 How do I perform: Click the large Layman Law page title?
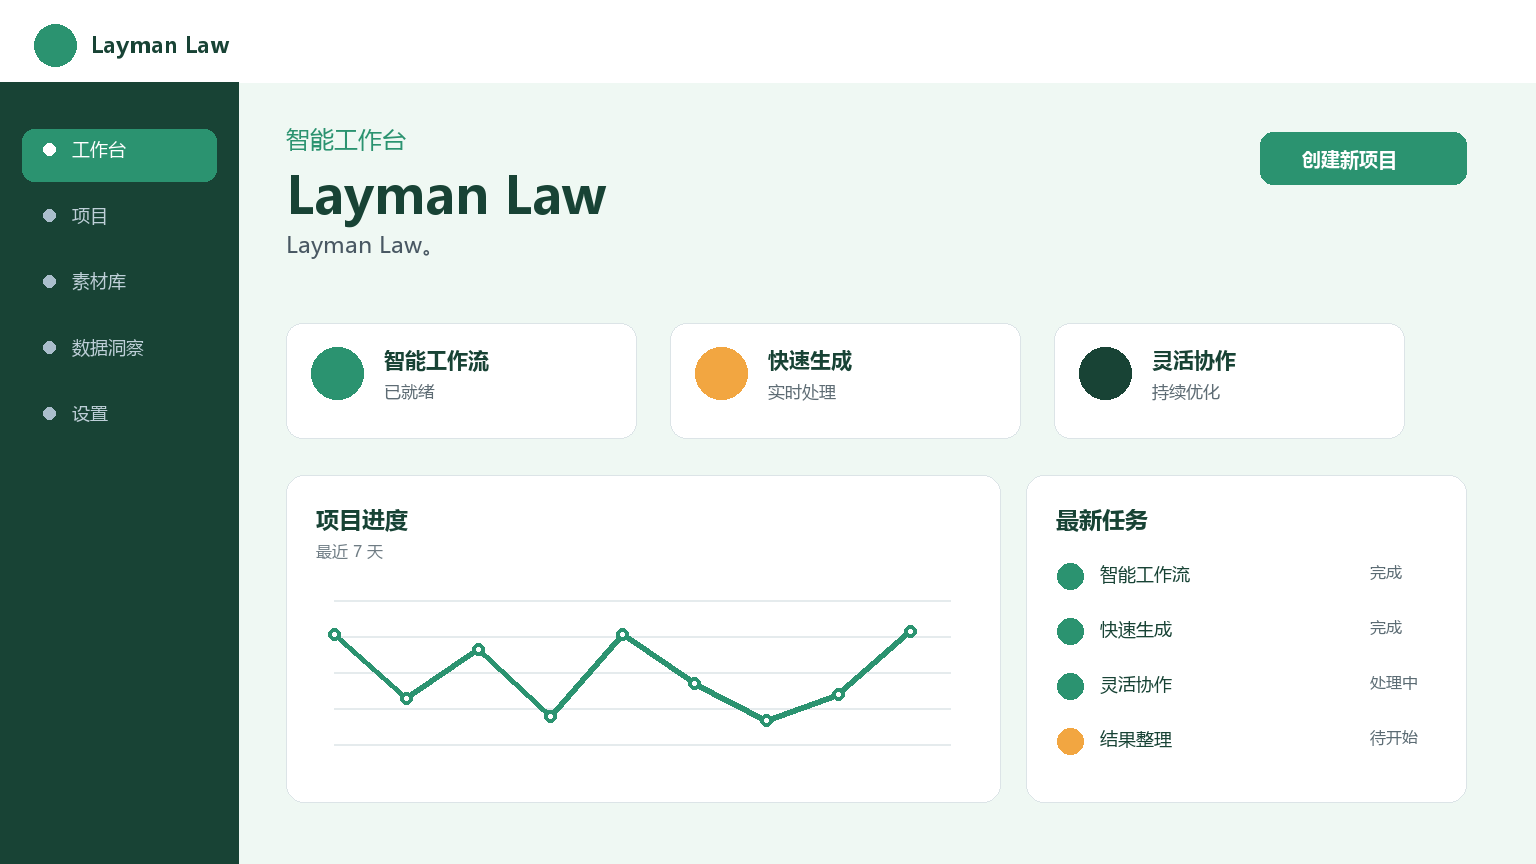447,196
